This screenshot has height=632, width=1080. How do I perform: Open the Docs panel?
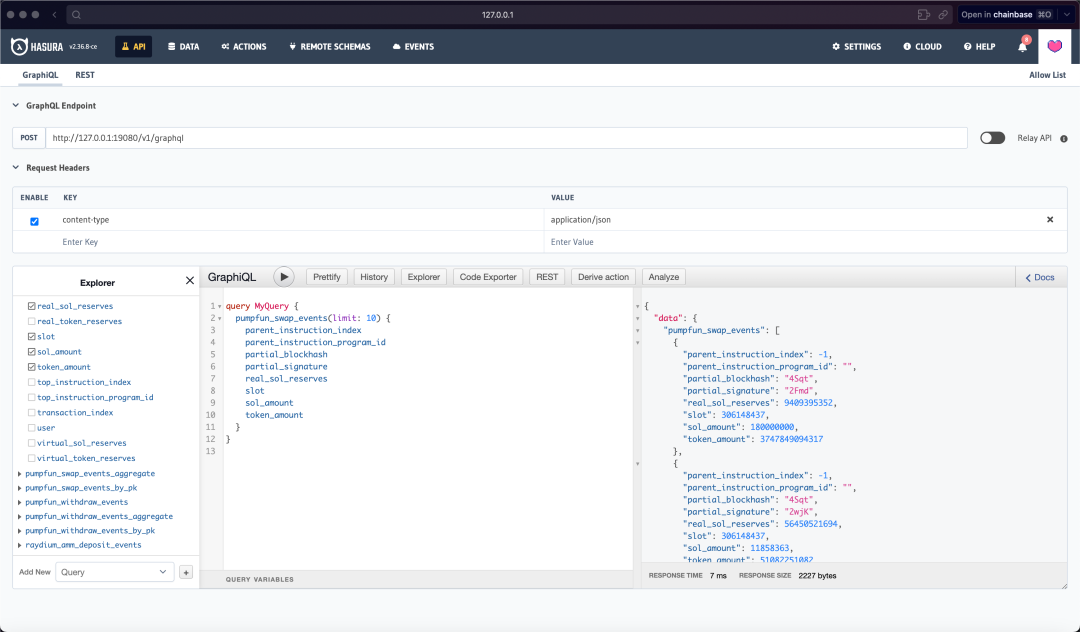click(1040, 277)
